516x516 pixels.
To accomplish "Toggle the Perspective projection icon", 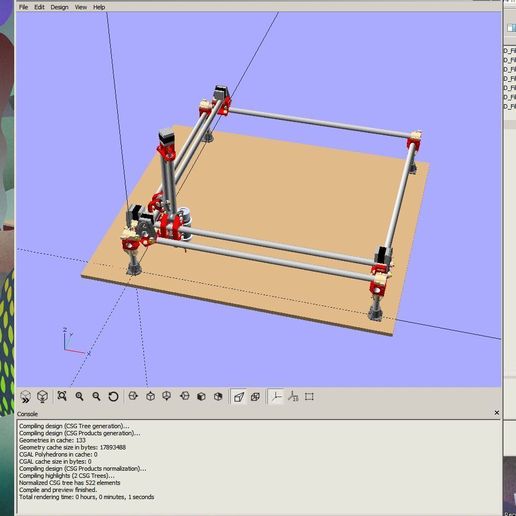I will coord(239,397).
